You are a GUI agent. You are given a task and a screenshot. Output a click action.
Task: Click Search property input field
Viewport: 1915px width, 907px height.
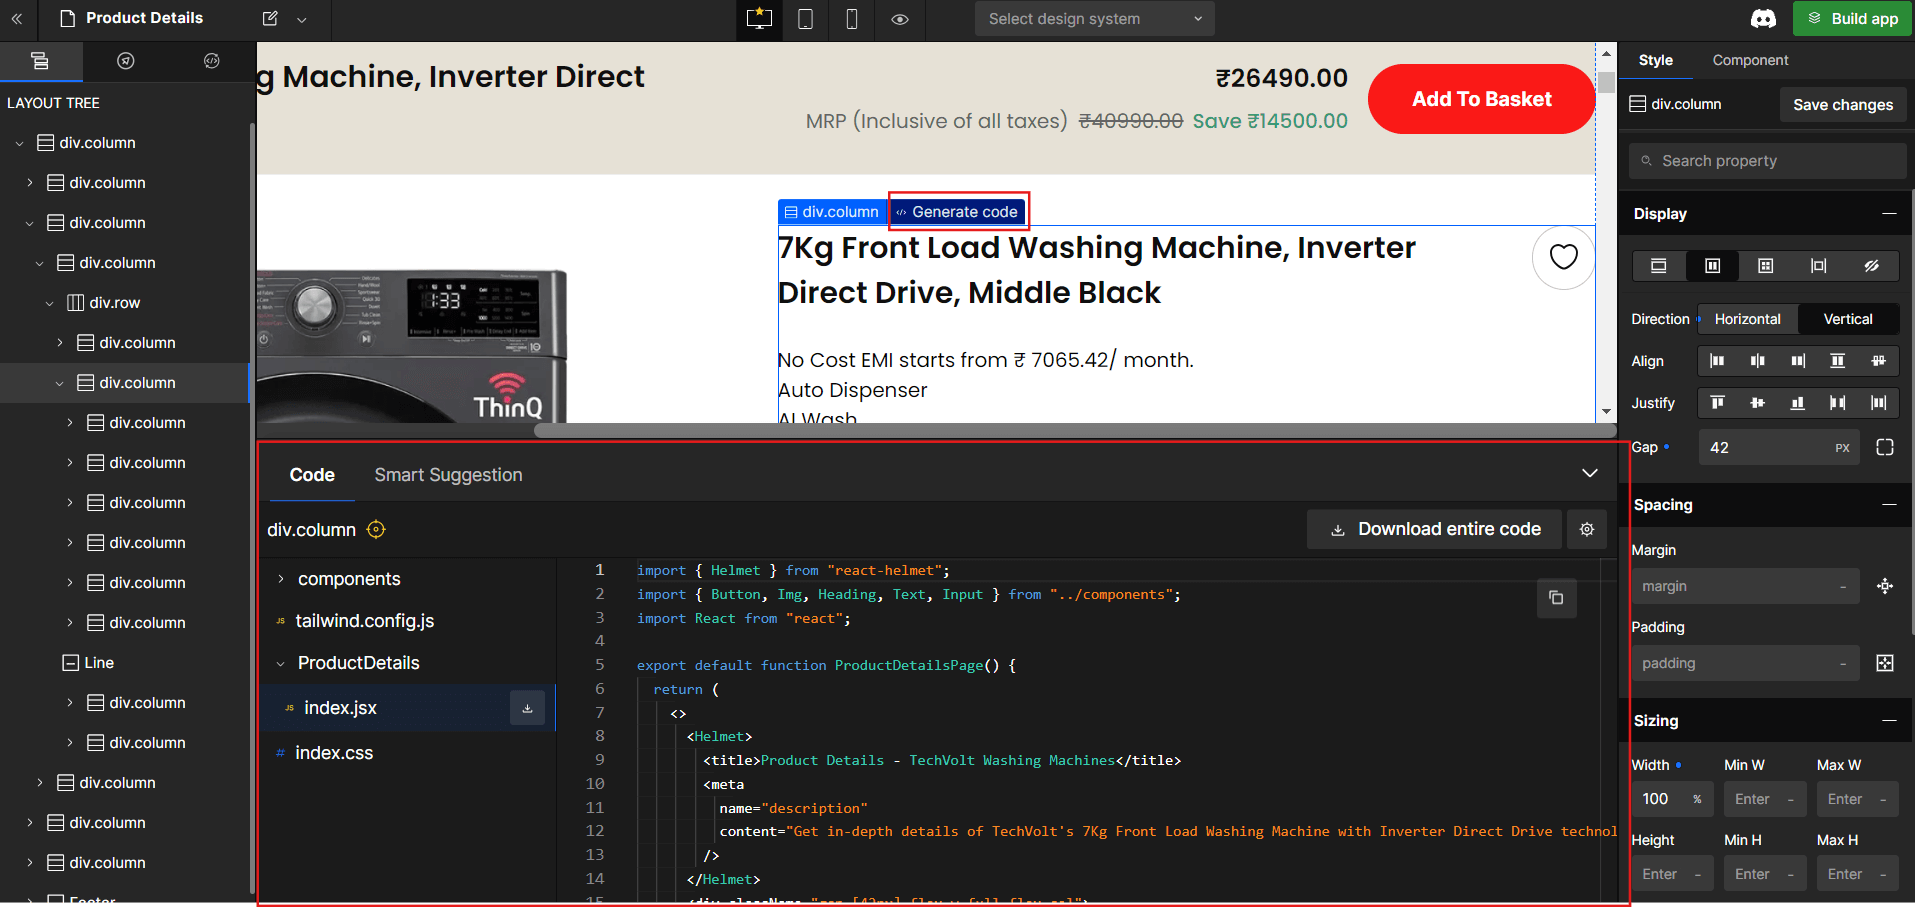pos(1767,161)
